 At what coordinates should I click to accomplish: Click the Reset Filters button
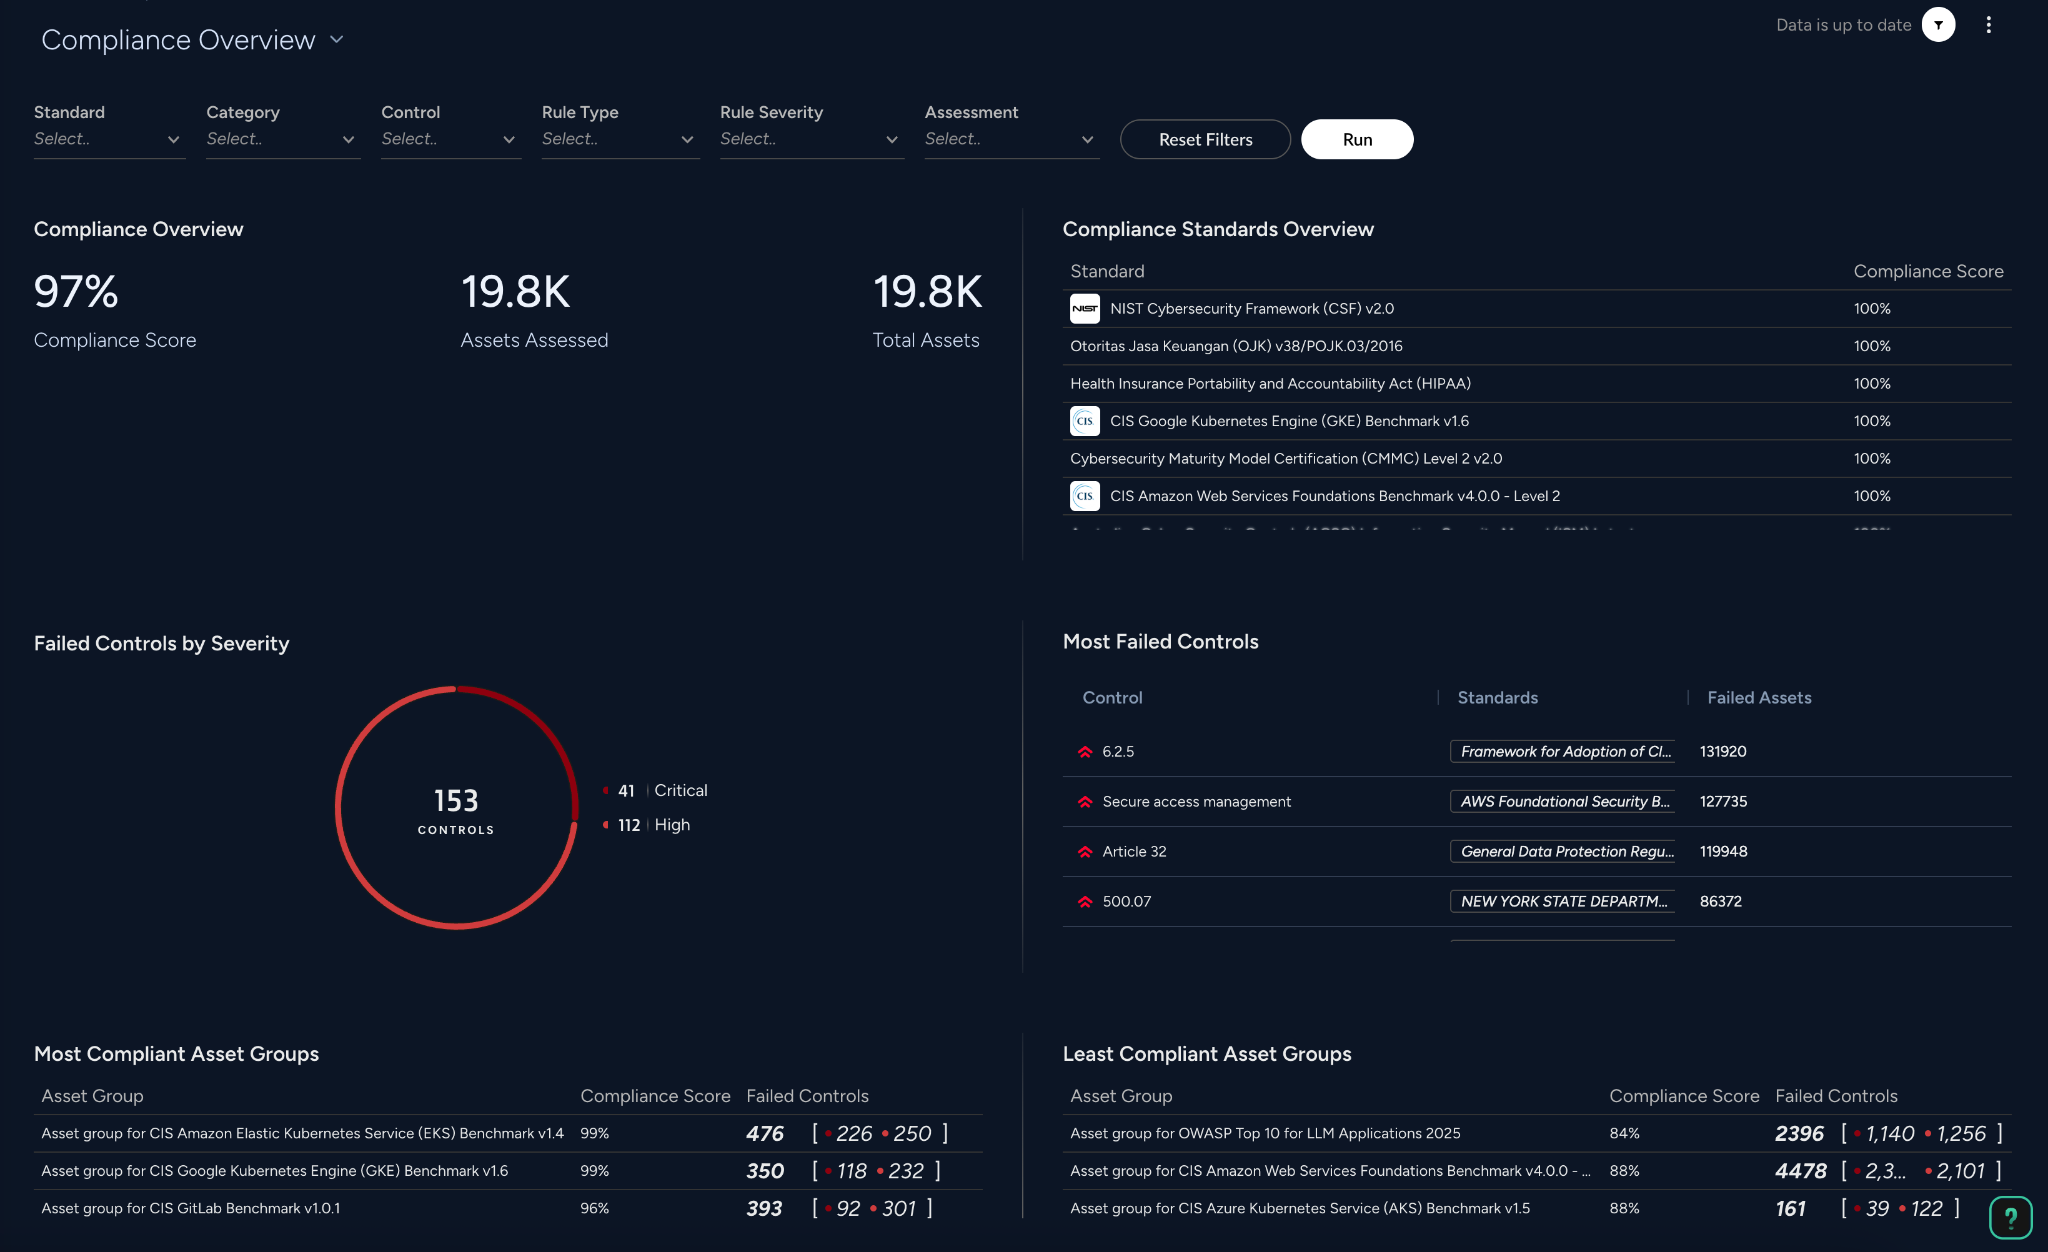click(x=1205, y=140)
